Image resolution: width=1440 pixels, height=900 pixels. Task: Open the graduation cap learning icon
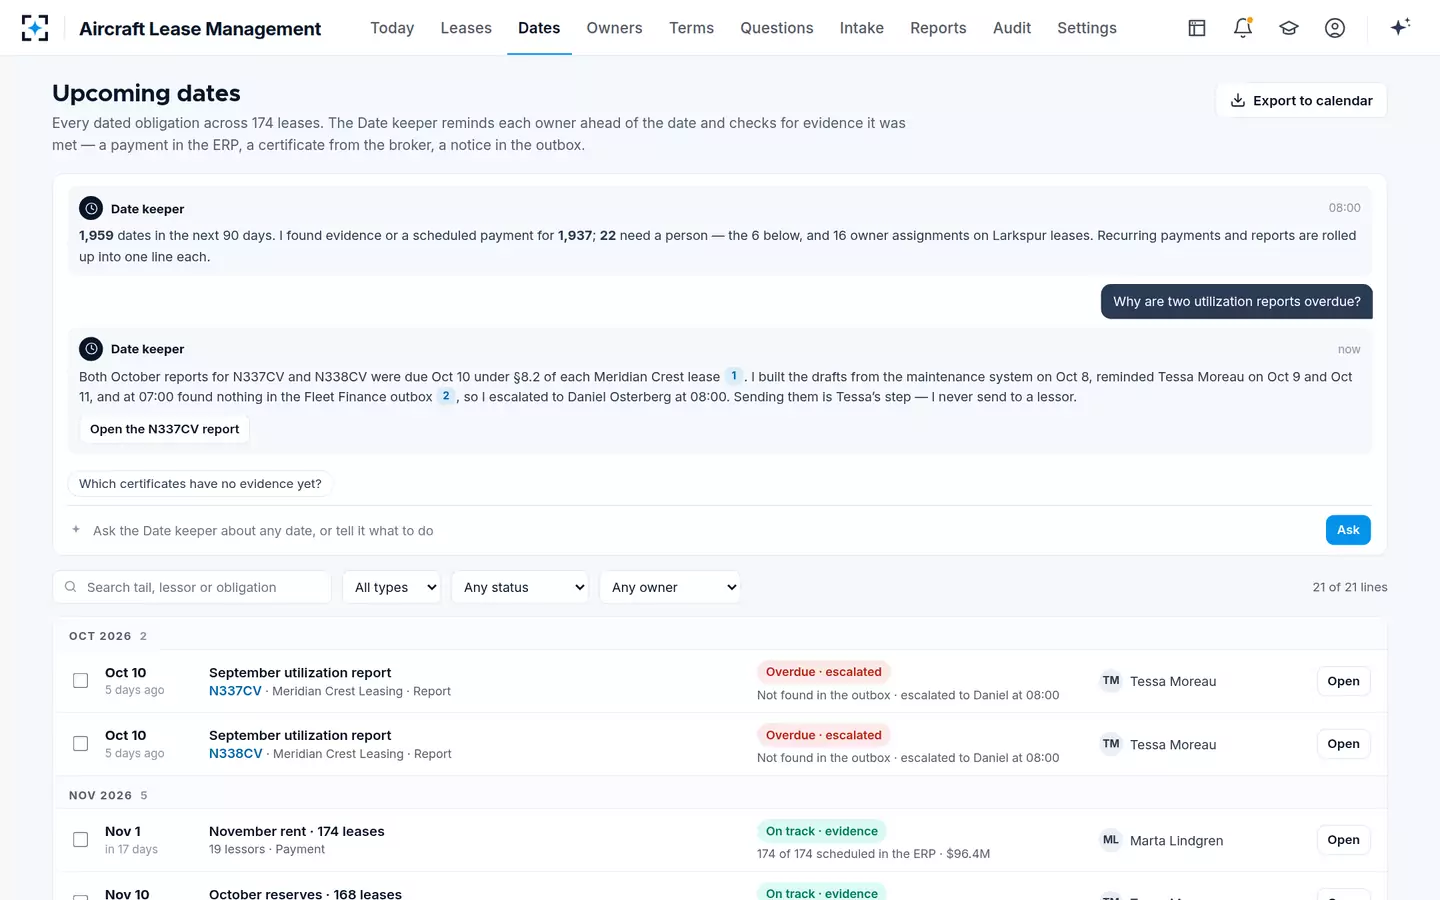pos(1289,28)
